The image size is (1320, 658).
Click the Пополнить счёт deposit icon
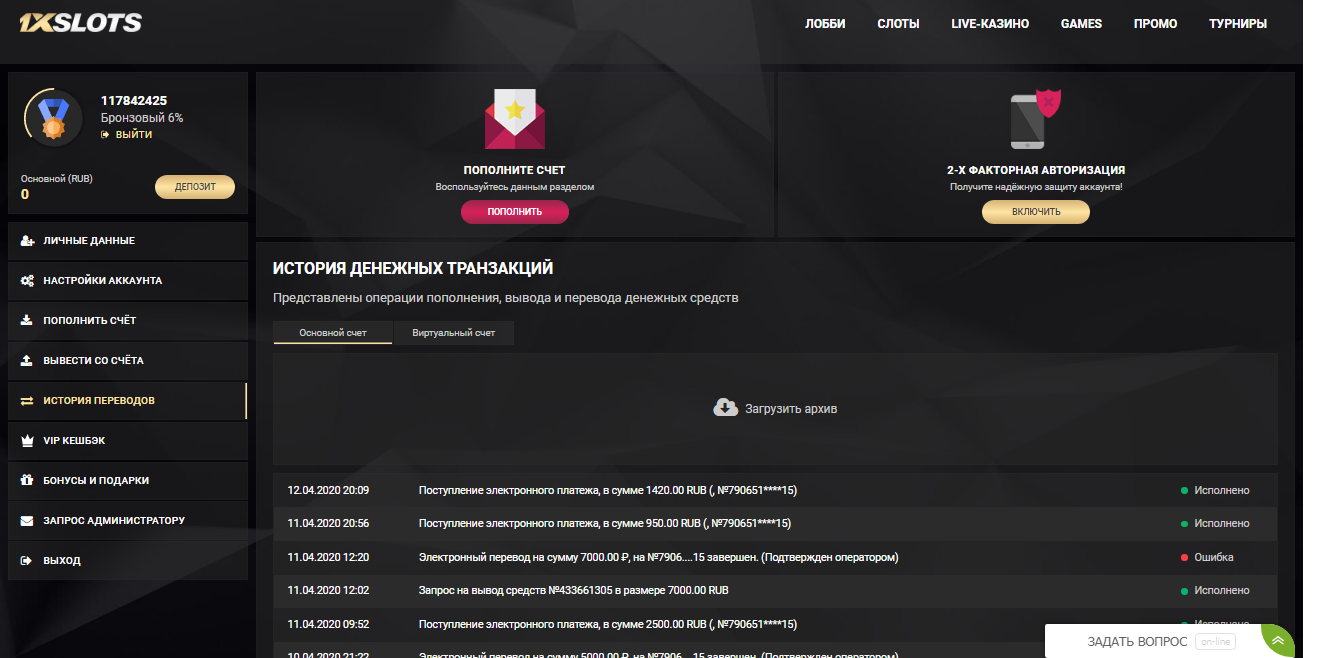25,320
